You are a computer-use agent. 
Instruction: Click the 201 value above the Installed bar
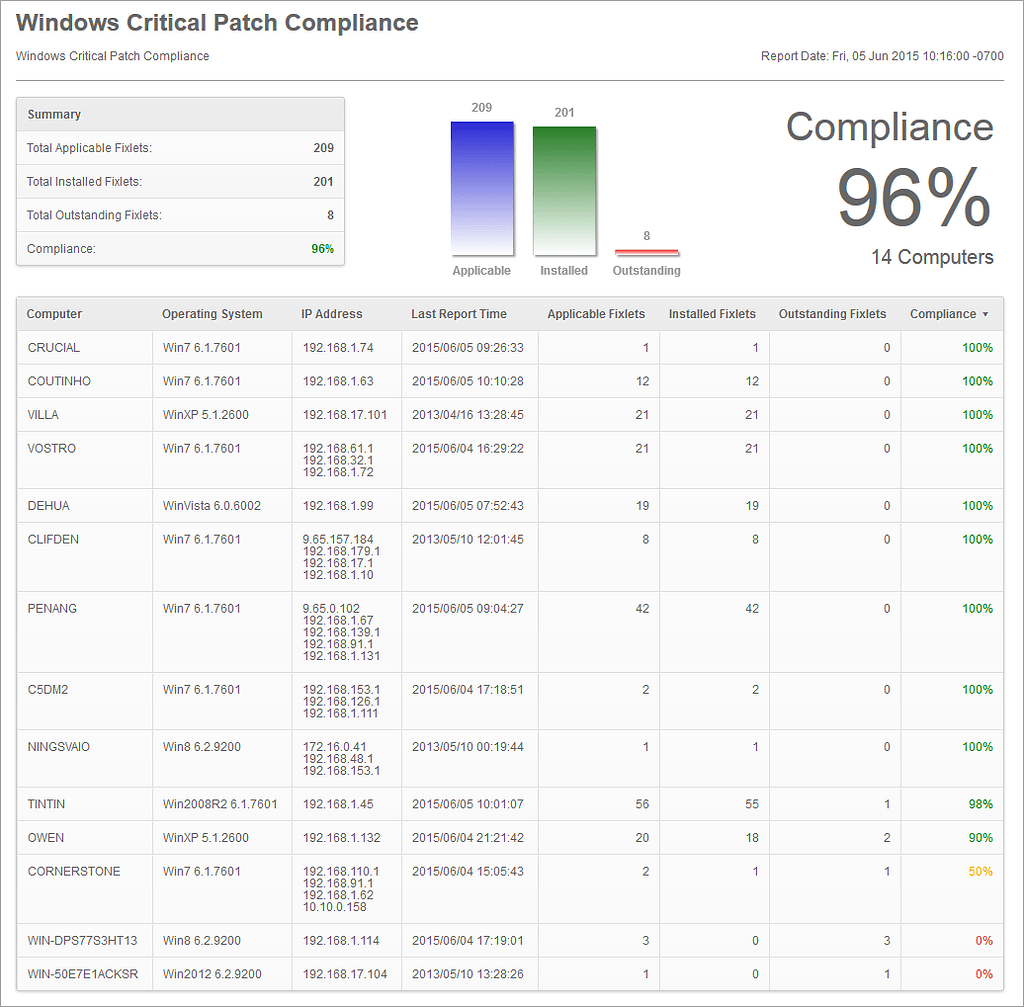(x=564, y=111)
